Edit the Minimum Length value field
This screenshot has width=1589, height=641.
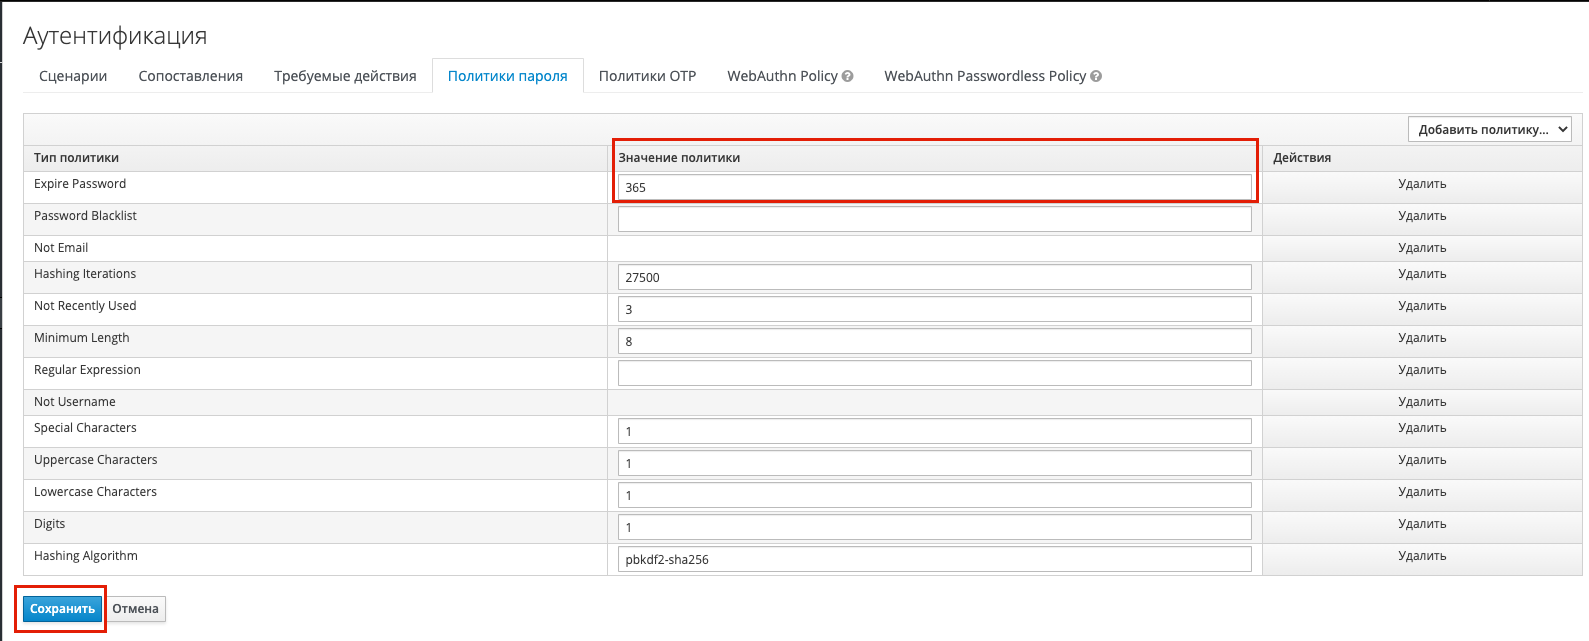(934, 341)
